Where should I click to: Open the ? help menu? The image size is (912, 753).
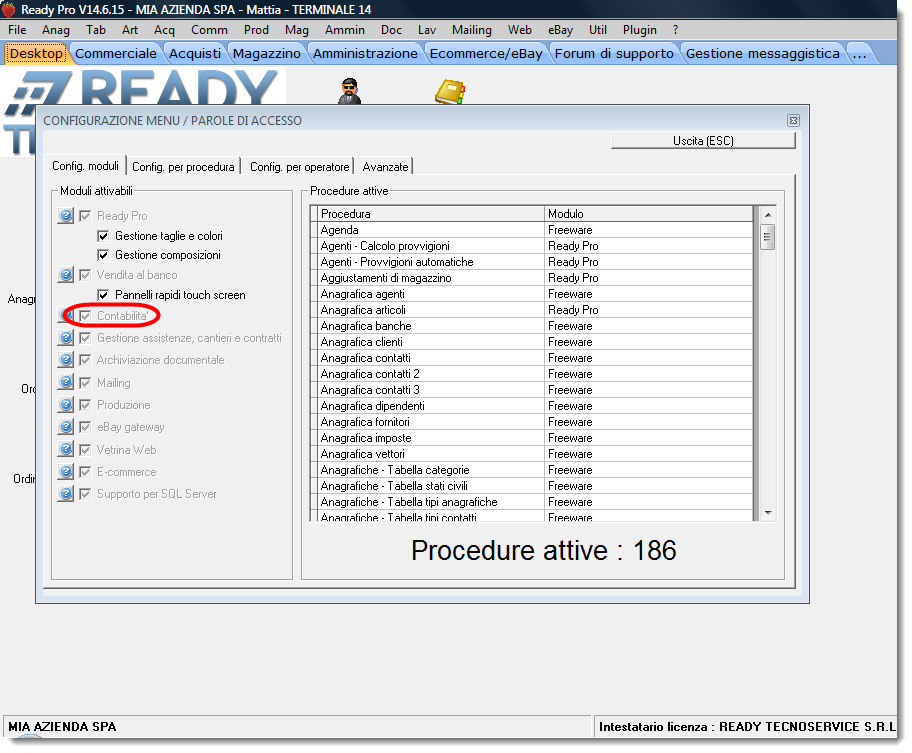click(x=675, y=30)
